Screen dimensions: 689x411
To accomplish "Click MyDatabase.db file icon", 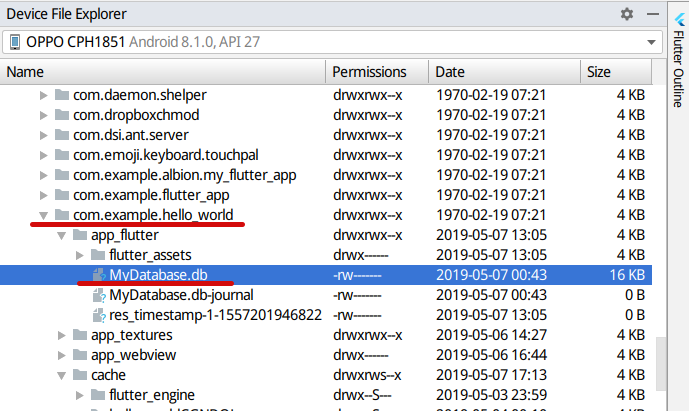I will click(x=99, y=275).
